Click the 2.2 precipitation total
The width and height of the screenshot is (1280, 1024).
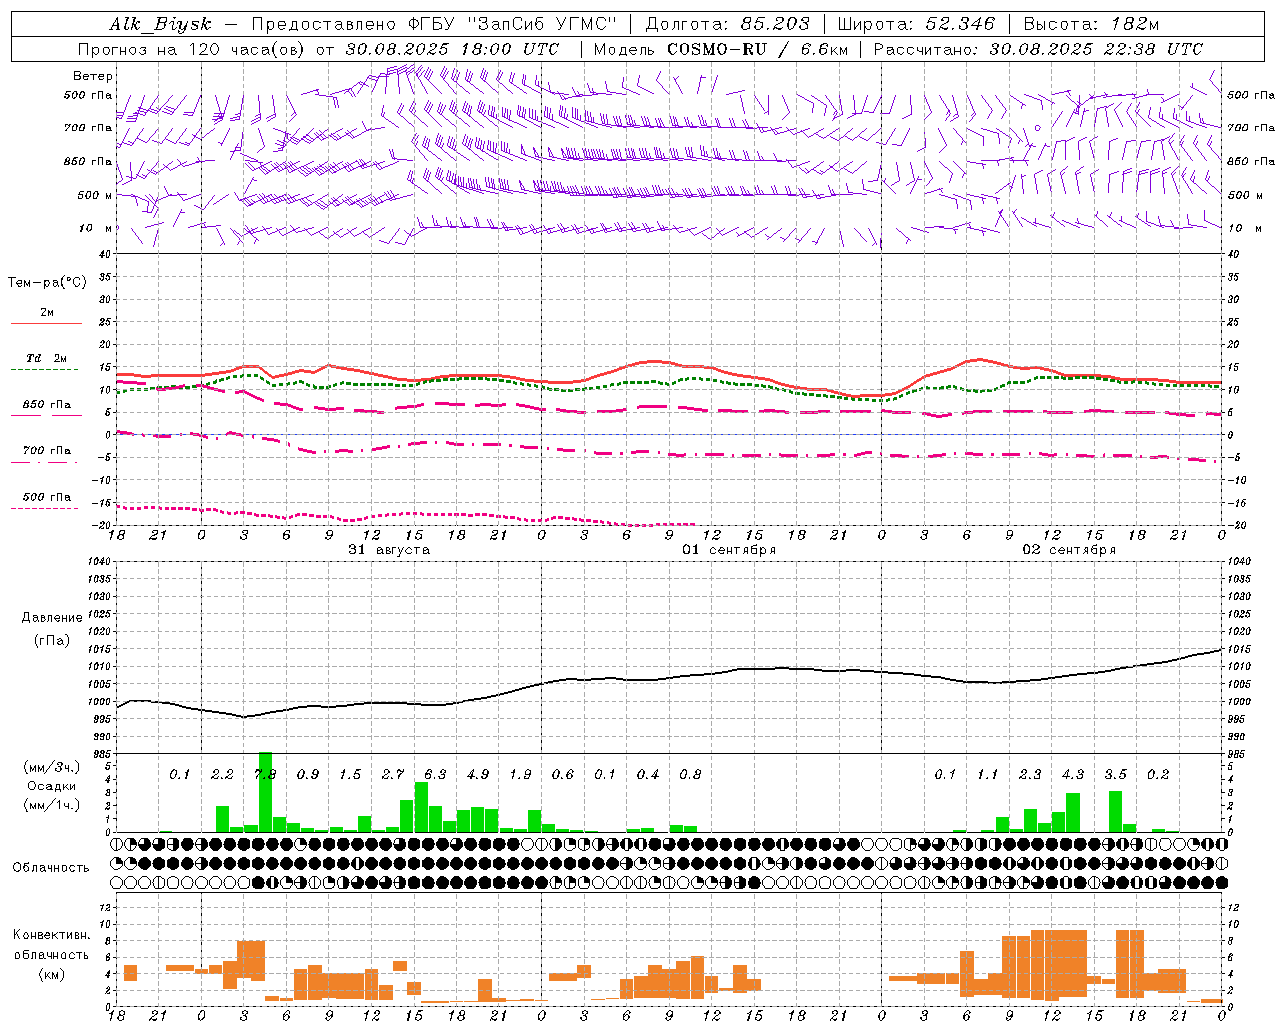(x=222, y=775)
